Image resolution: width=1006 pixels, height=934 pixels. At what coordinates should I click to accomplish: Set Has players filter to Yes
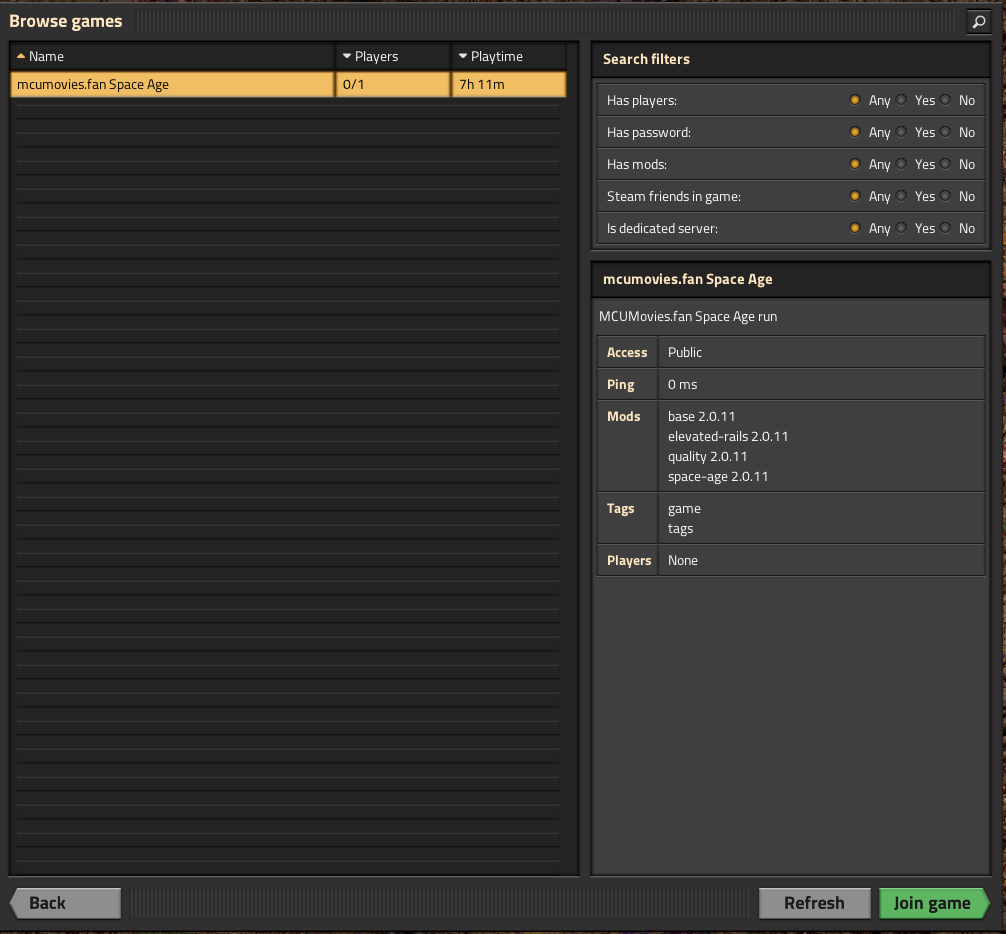click(901, 100)
